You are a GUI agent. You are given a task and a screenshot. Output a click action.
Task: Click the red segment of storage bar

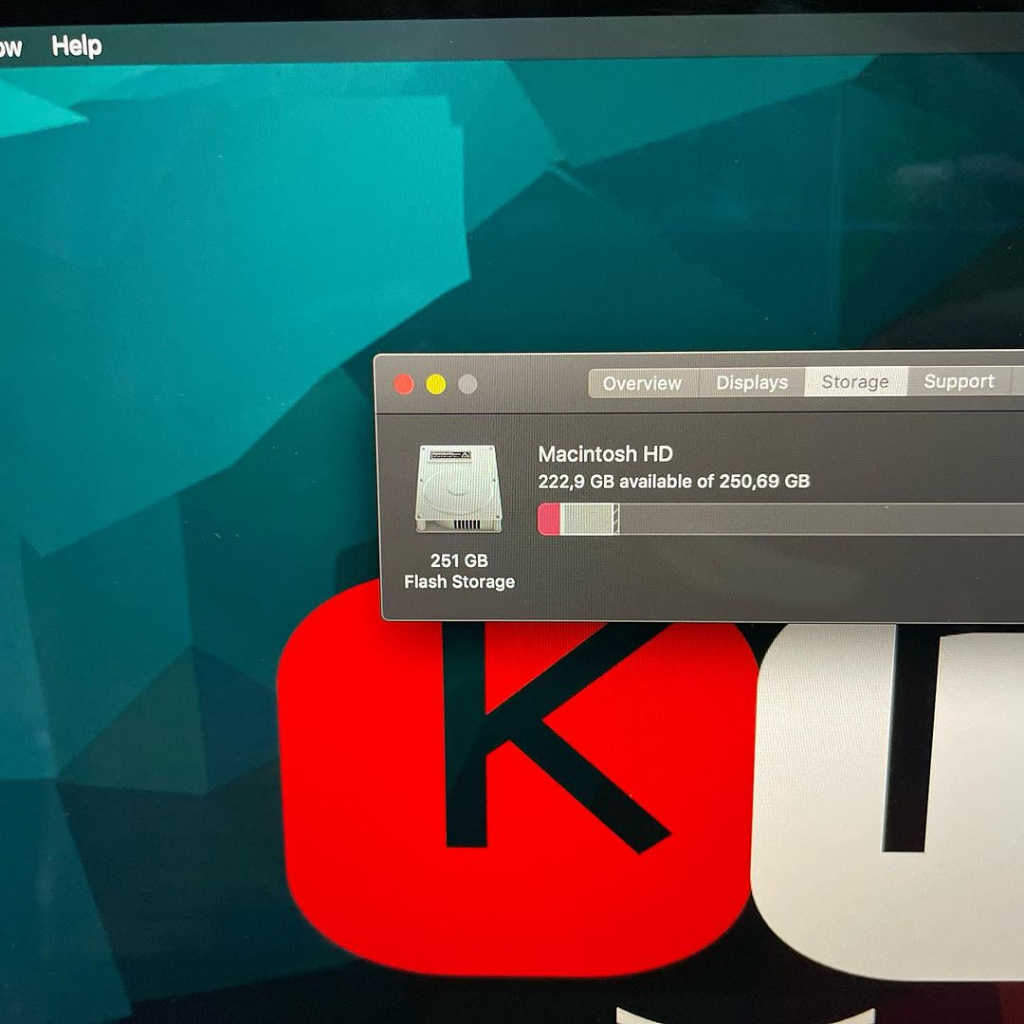(x=549, y=519)
